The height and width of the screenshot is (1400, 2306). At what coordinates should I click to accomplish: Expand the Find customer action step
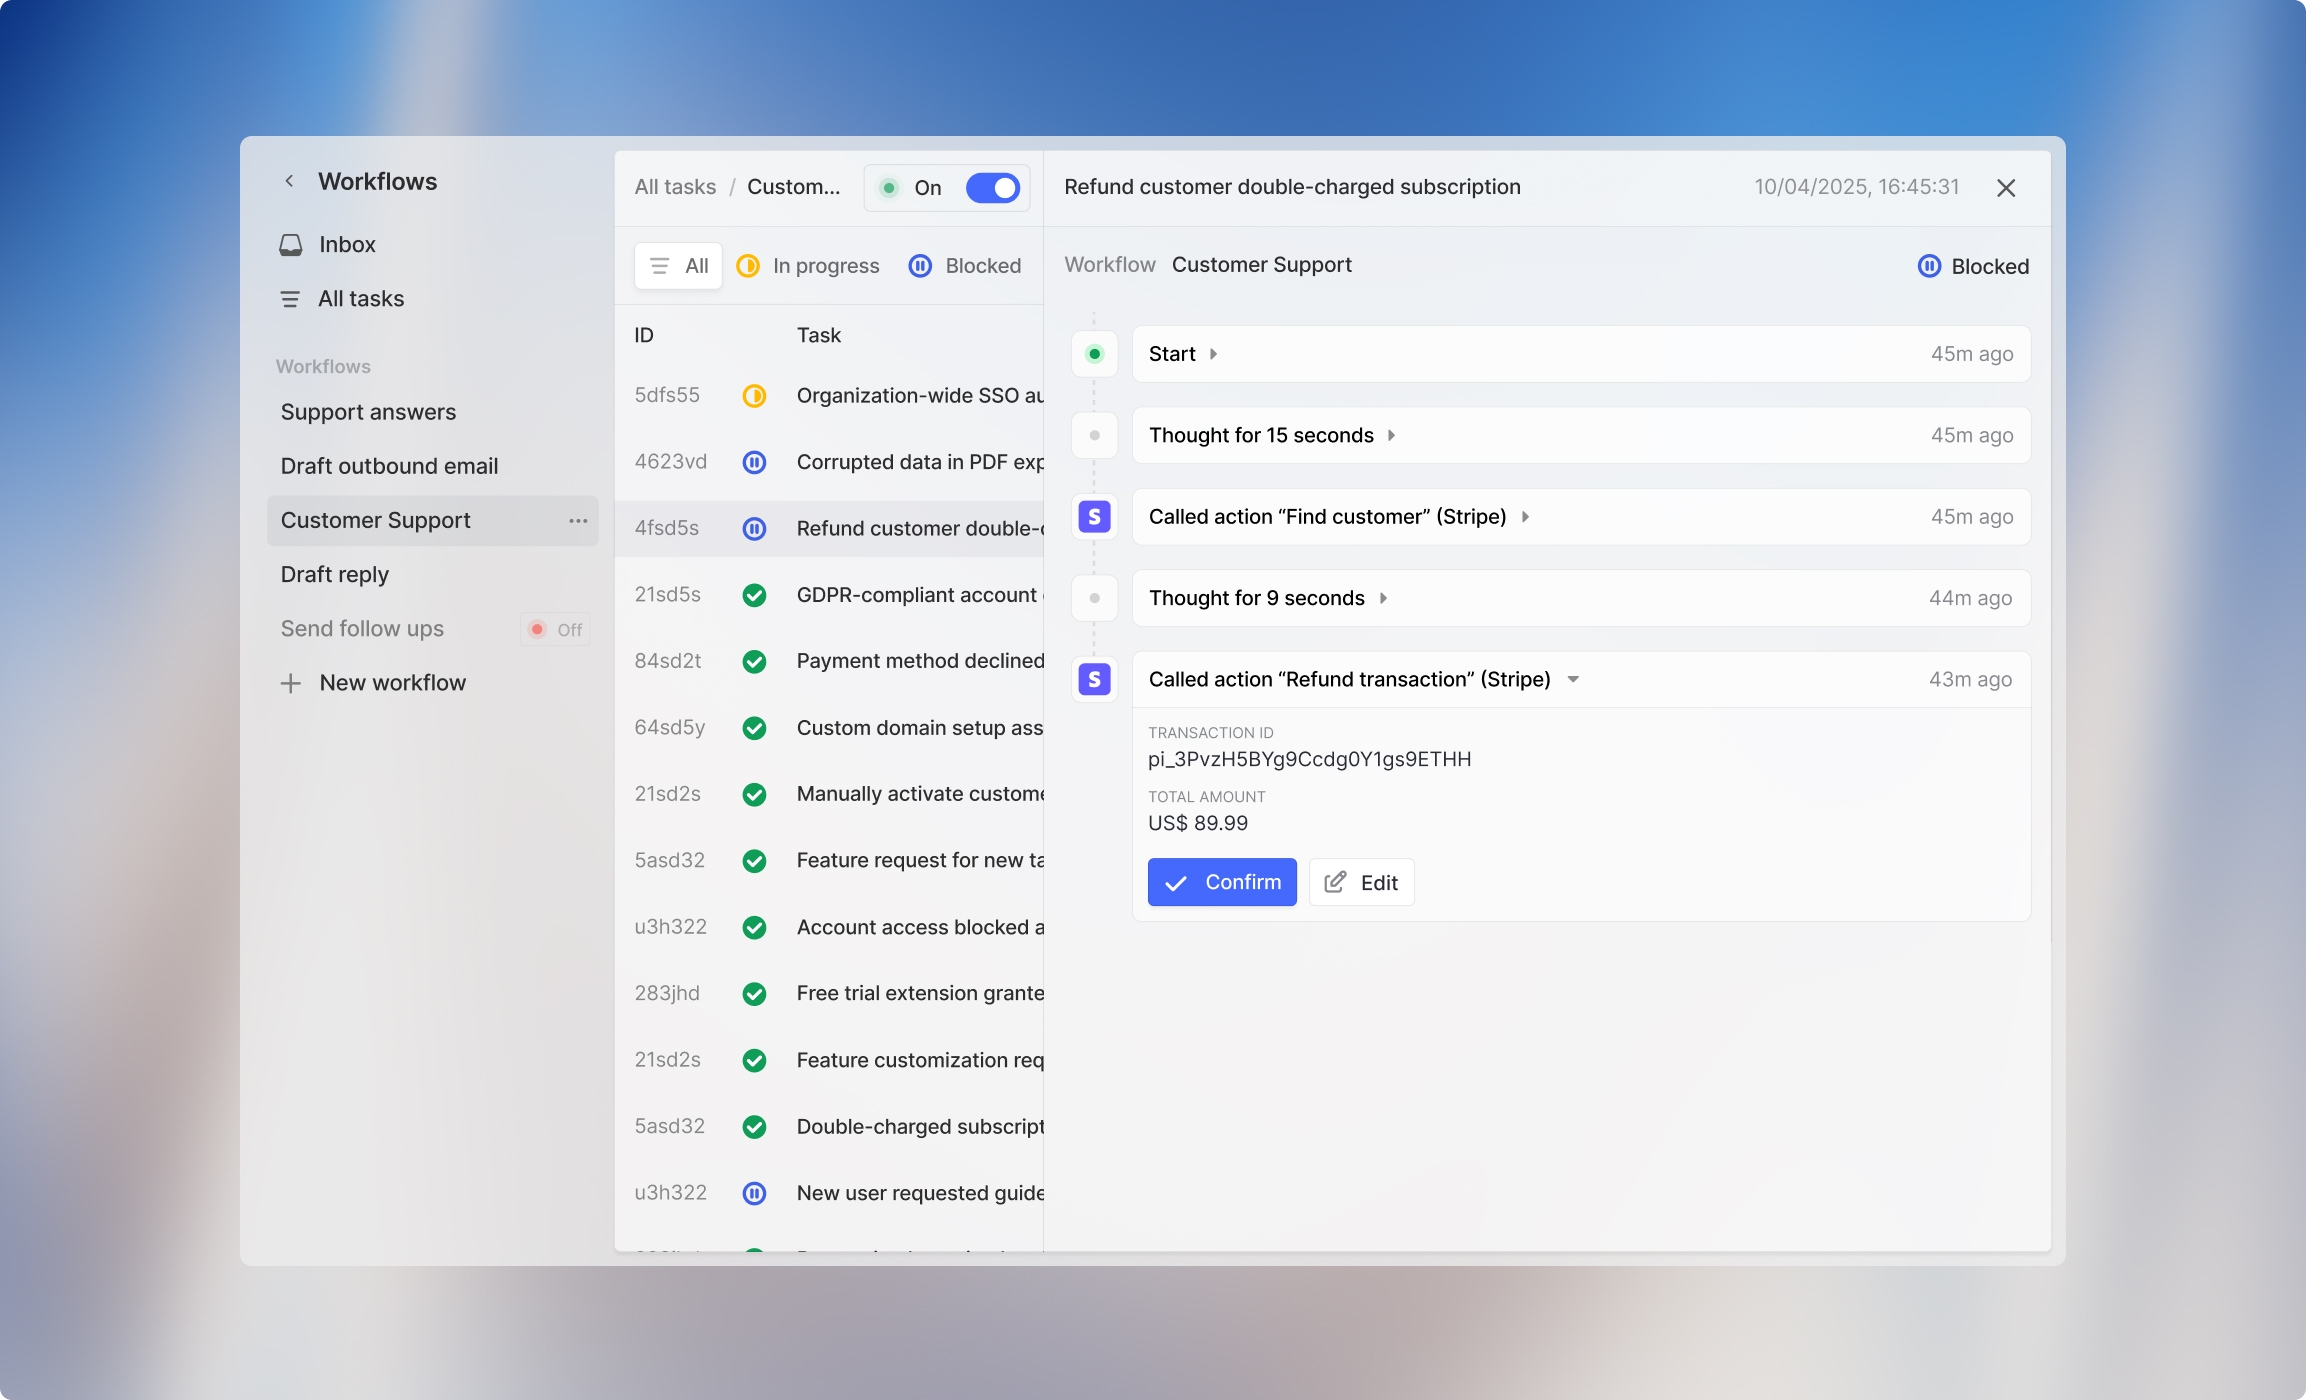click(x=1525, y=517)
